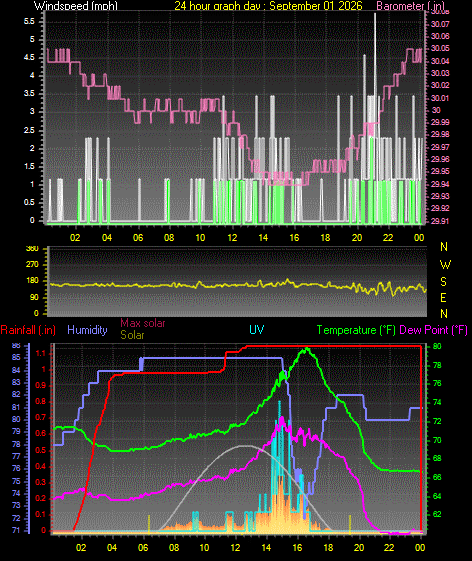Click temperature scale value 72
The image size is (472, 561).
point(437,421)
